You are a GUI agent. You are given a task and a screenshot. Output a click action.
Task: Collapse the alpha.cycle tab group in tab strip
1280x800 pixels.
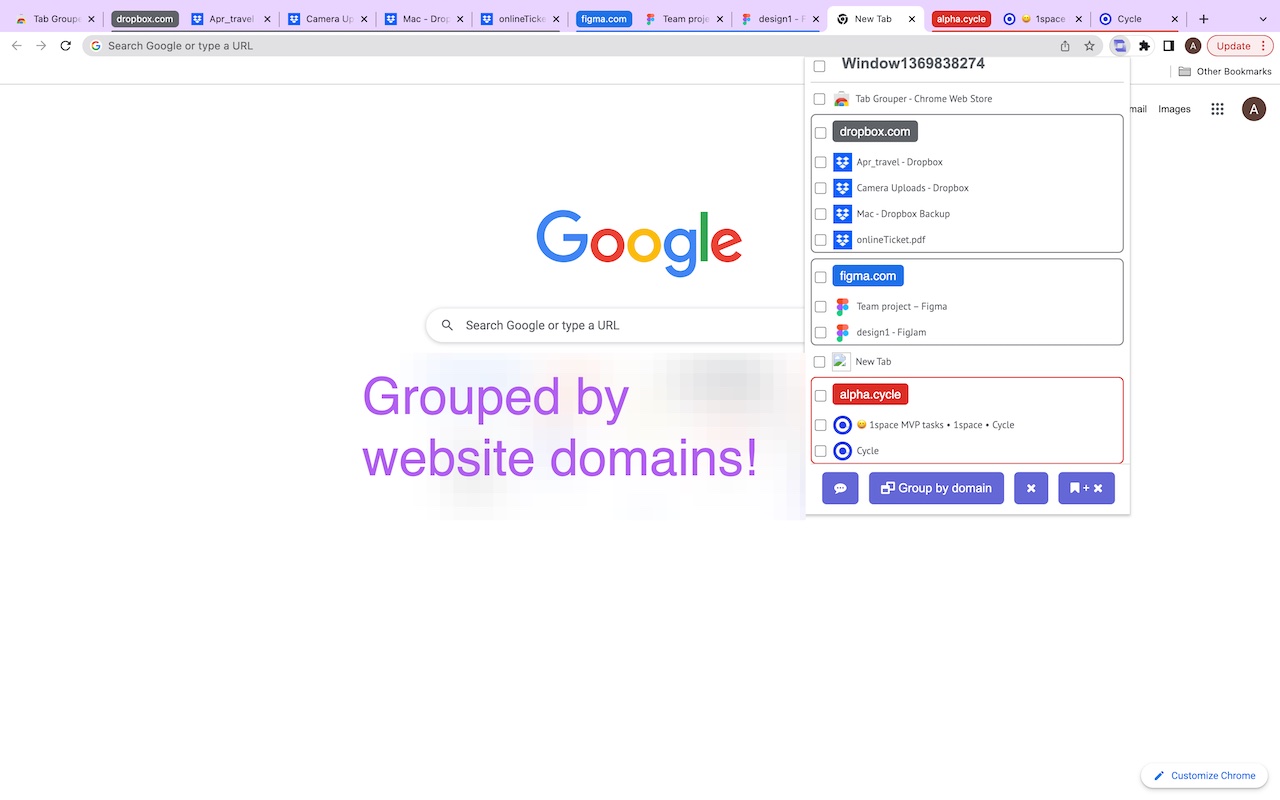click(x=961, y=19)
